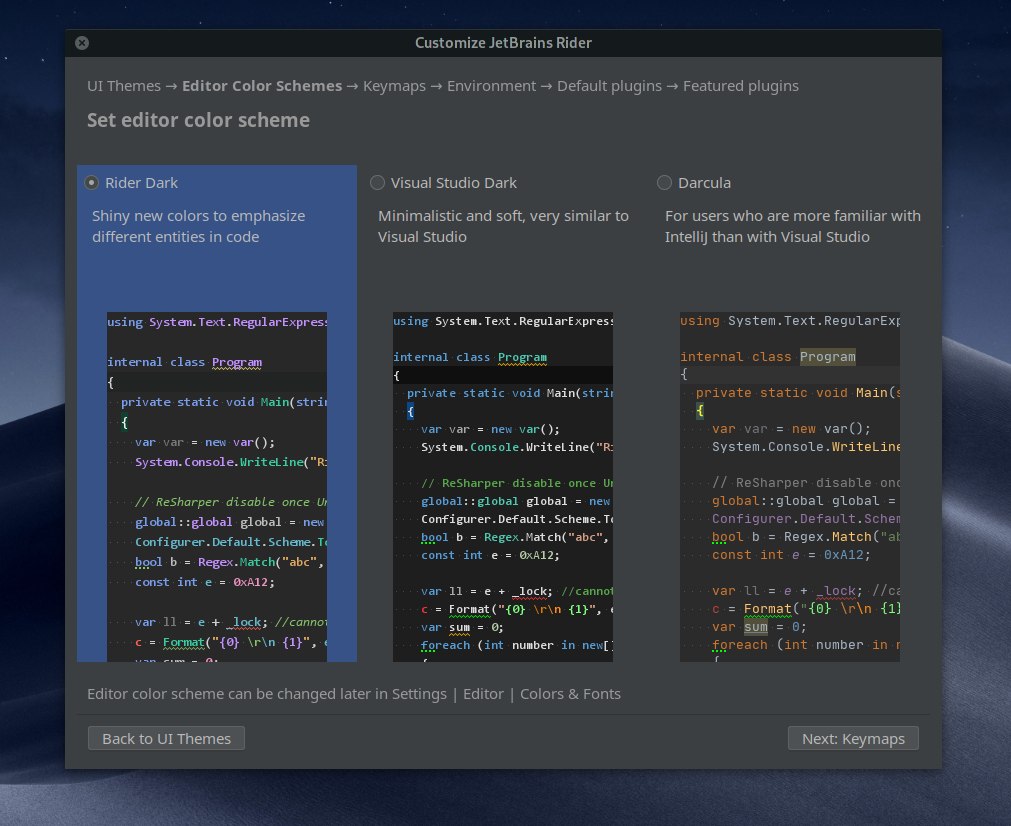Screen dimensions: 1011x826
Task: Click 'Shiny new colors to emphasize' description
Action: click(x=199, y=226)
